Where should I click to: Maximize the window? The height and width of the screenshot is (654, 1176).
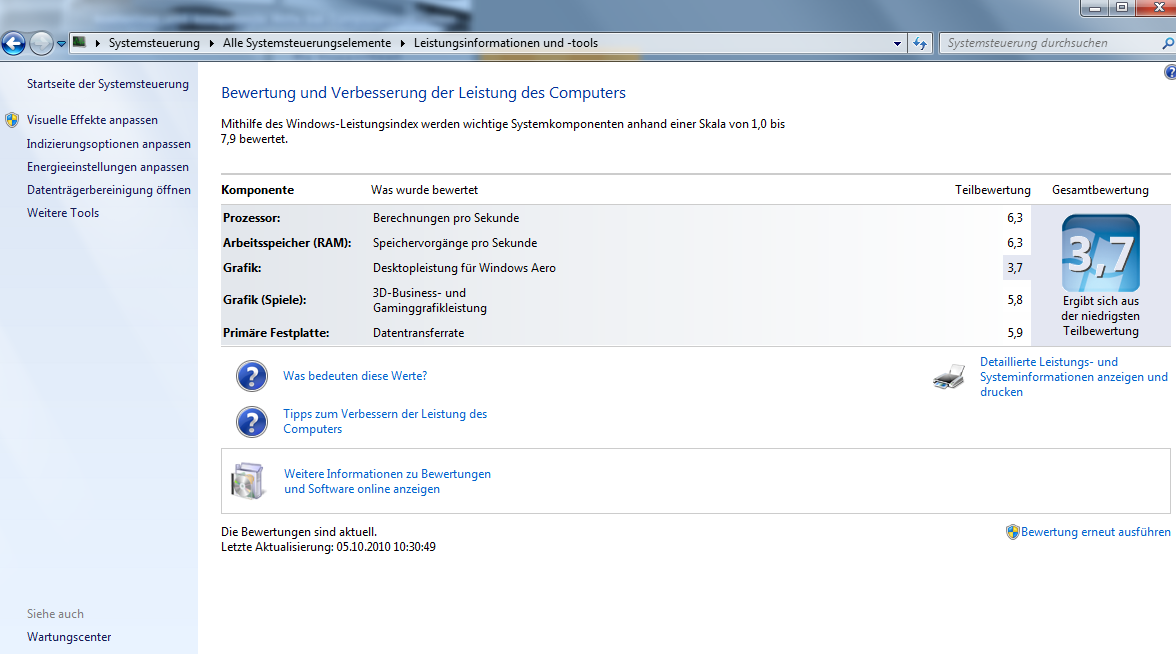(1122, 8)
